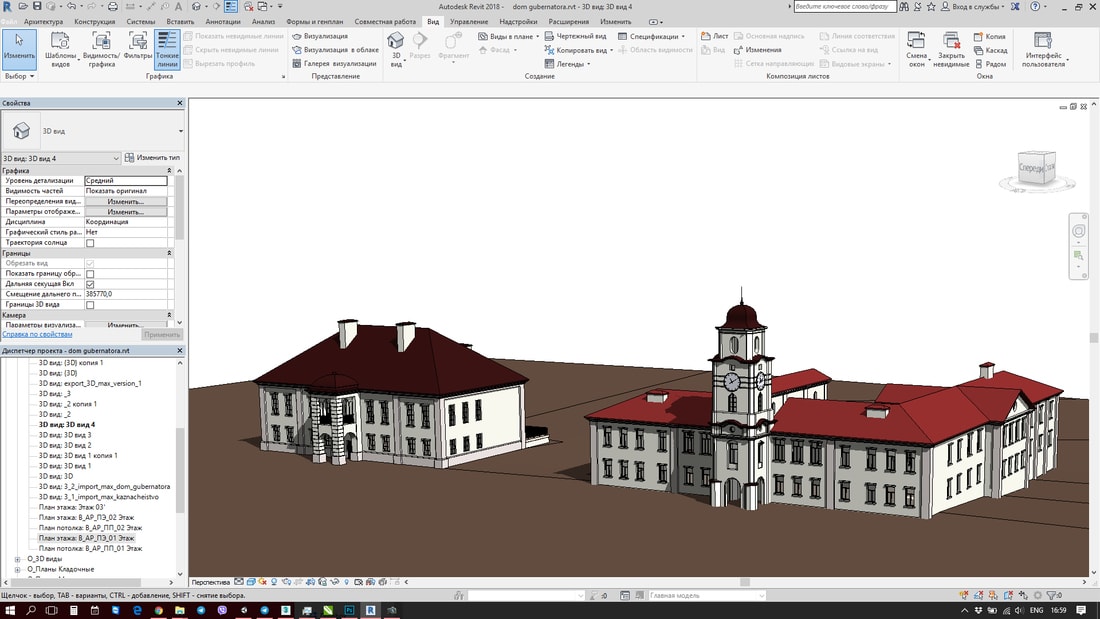This screenshot has width=1100, height=619.
Task: Open the Управление ribbon tab
Action: [x=469, y=21]
